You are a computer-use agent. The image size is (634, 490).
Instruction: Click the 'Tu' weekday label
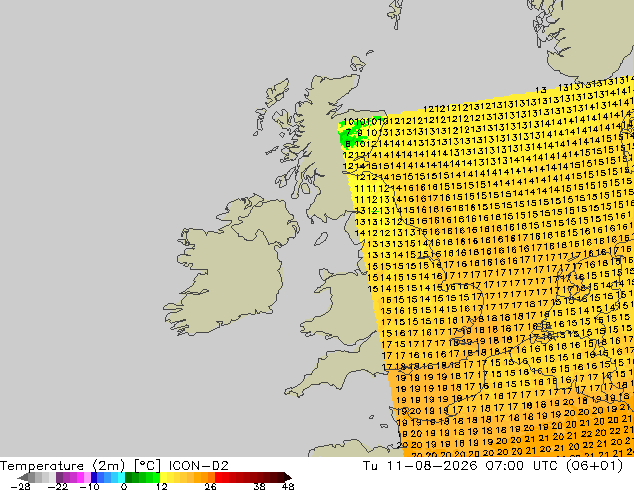tap(370, 466)
